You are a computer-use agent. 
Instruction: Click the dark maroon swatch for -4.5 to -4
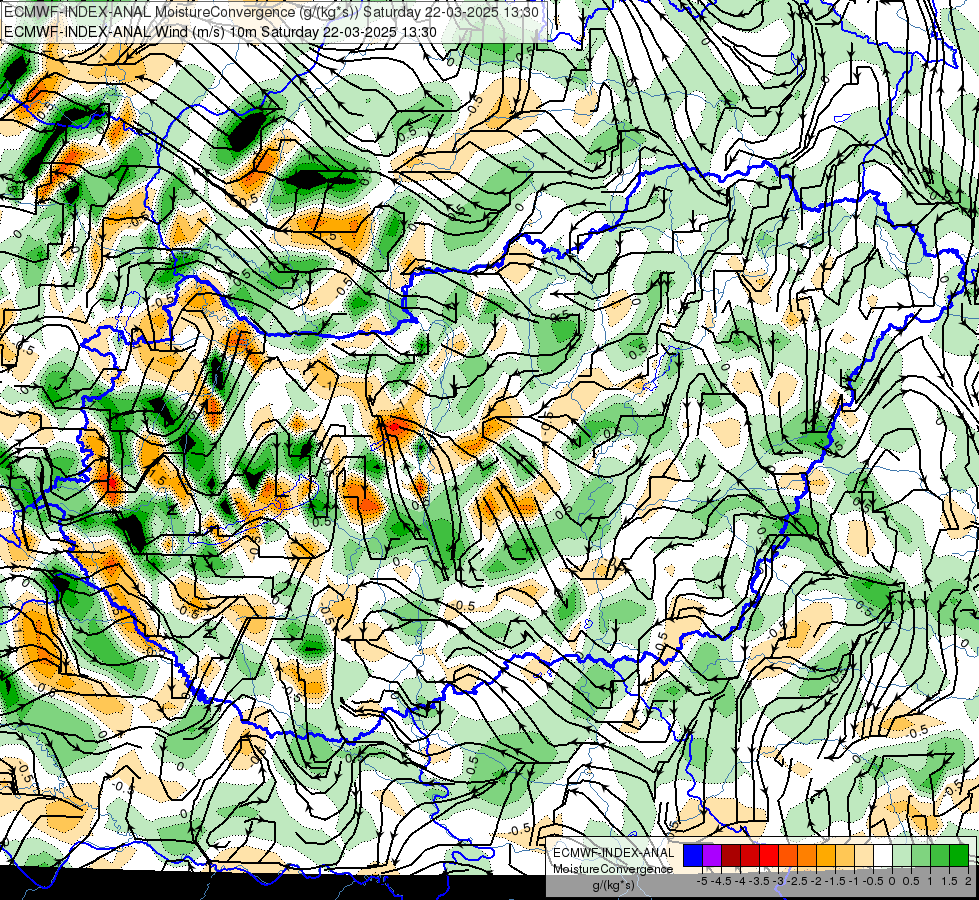click(x=731, y=856)
